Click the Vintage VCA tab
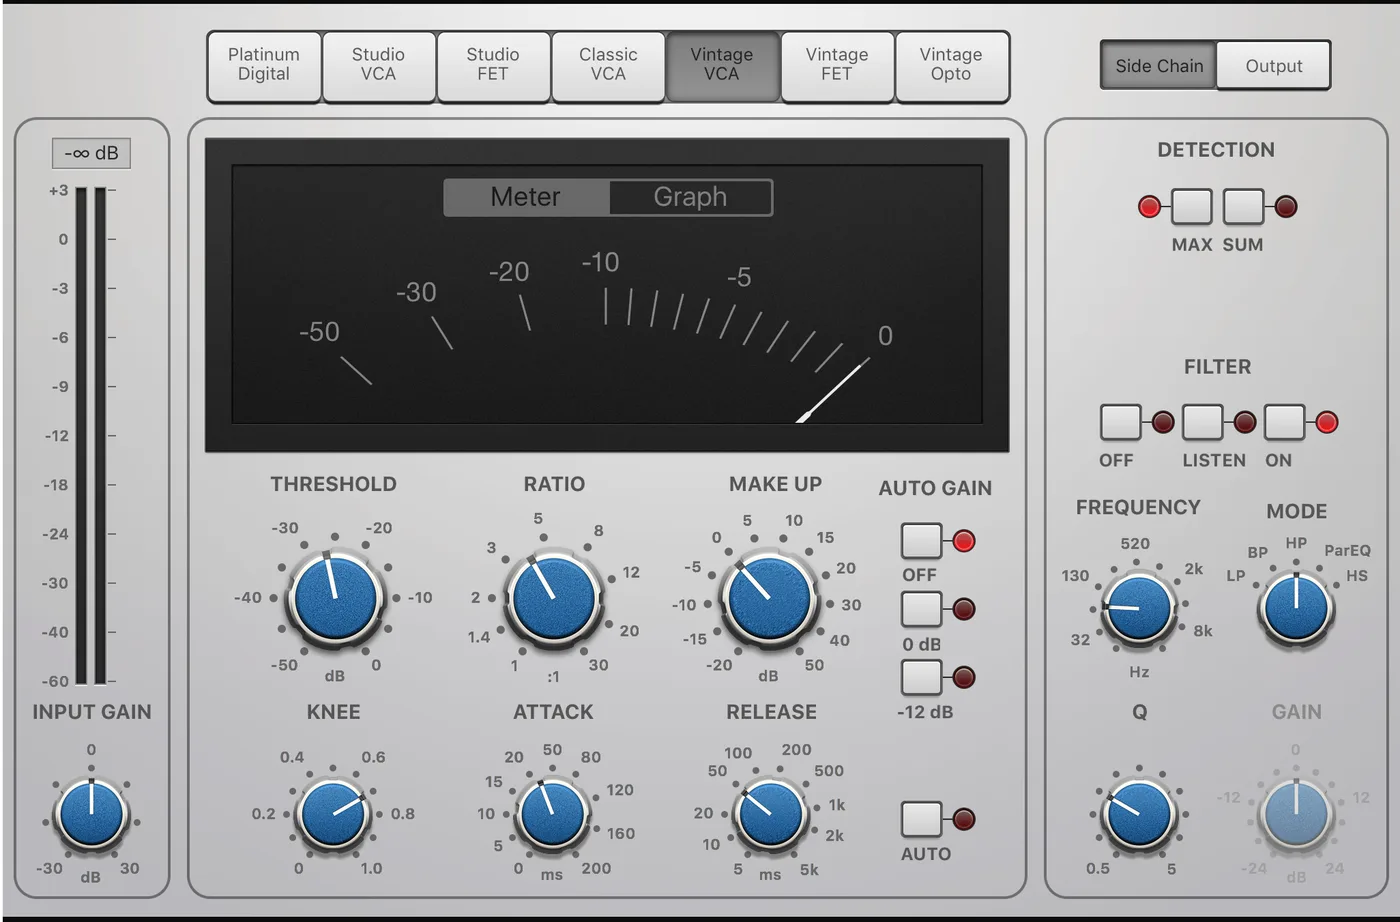Screen dimensions: 1400x922 [x=722, y=65]
